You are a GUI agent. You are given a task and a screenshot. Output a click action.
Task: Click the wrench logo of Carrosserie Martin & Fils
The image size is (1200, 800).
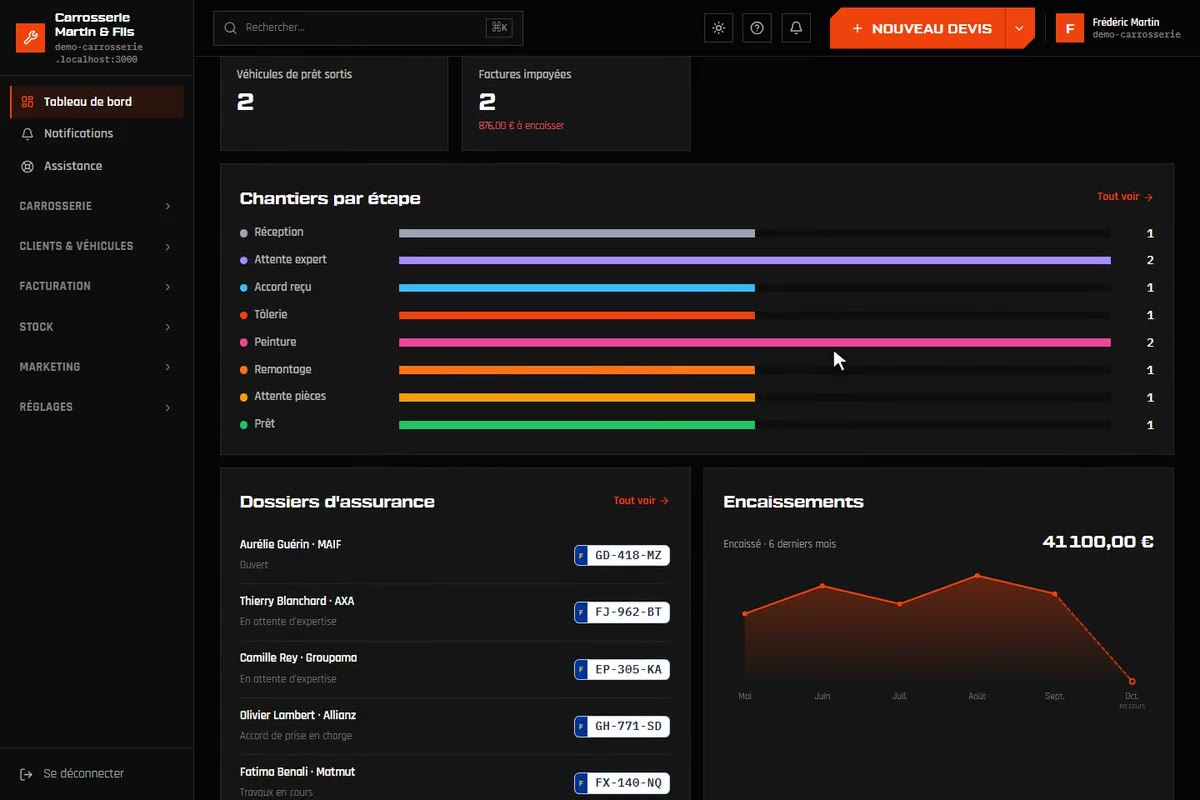coord(30,38)
